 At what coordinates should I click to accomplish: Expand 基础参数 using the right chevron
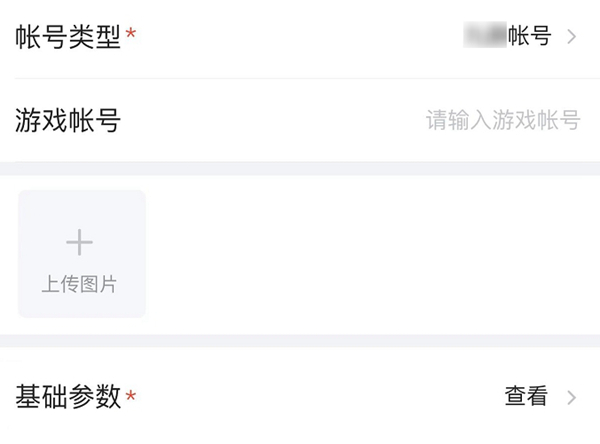click(572, 397)
